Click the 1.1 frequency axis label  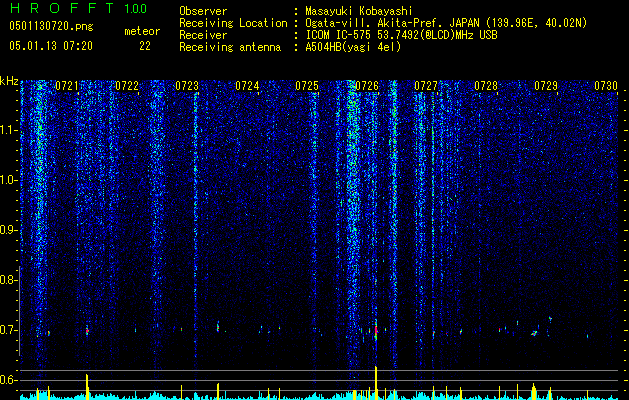click(8, 130)
